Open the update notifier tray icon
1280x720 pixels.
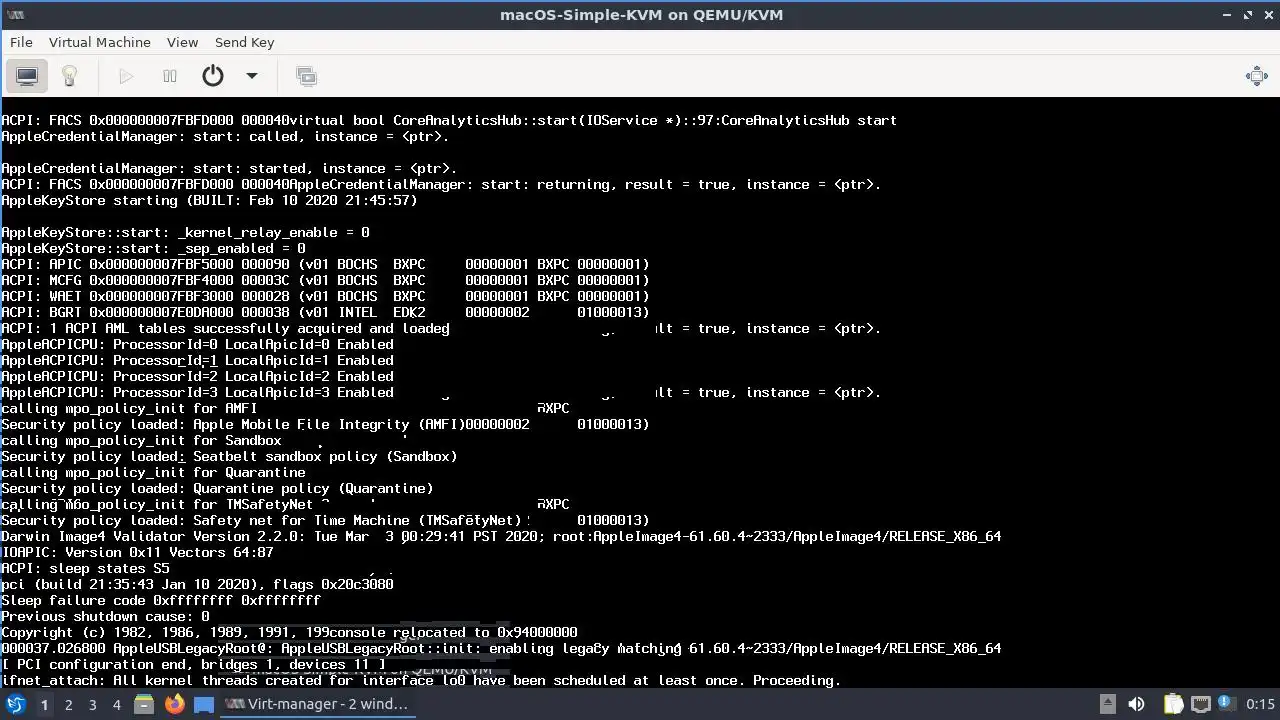click(x=1228, y=704)
